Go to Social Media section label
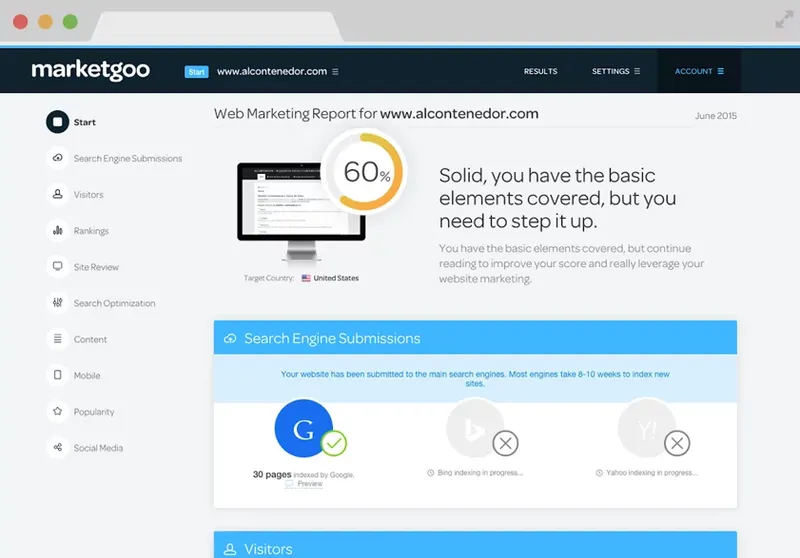This screenshot has width=800, height=558. point(98,448)
